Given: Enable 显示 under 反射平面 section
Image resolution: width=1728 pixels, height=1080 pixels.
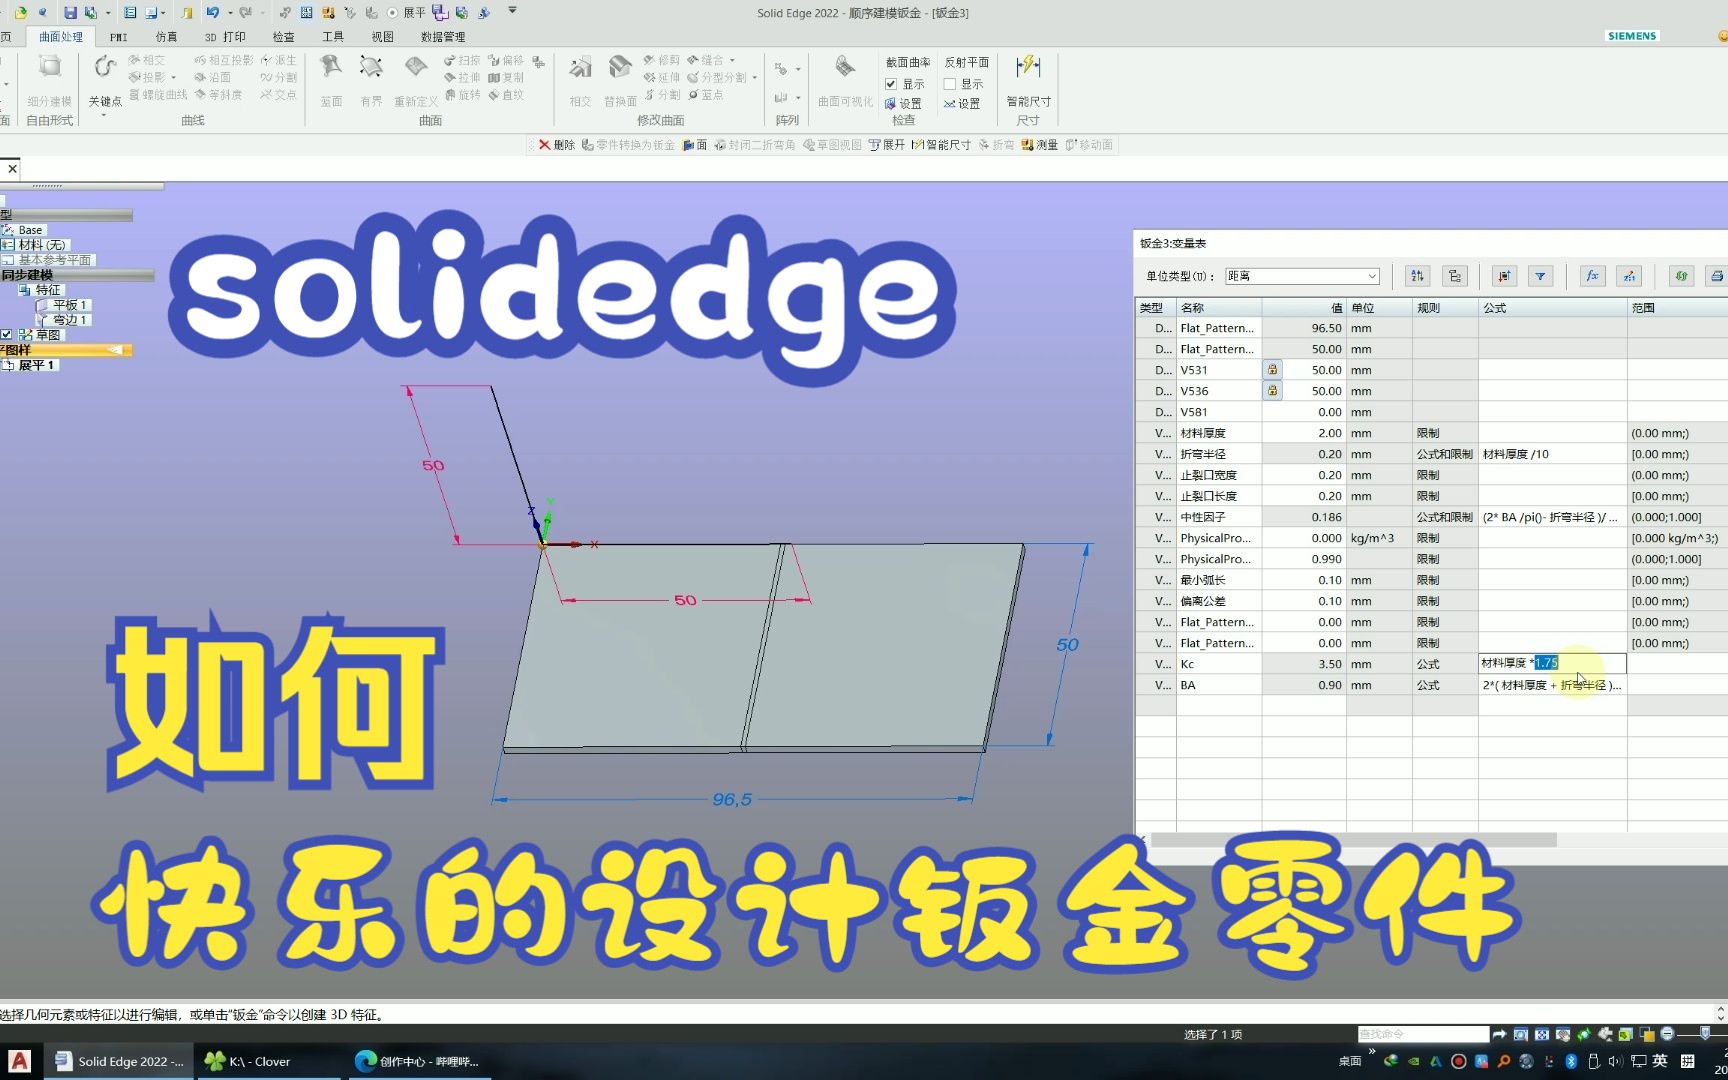Looking at the screenshot, I should (947, 84).
